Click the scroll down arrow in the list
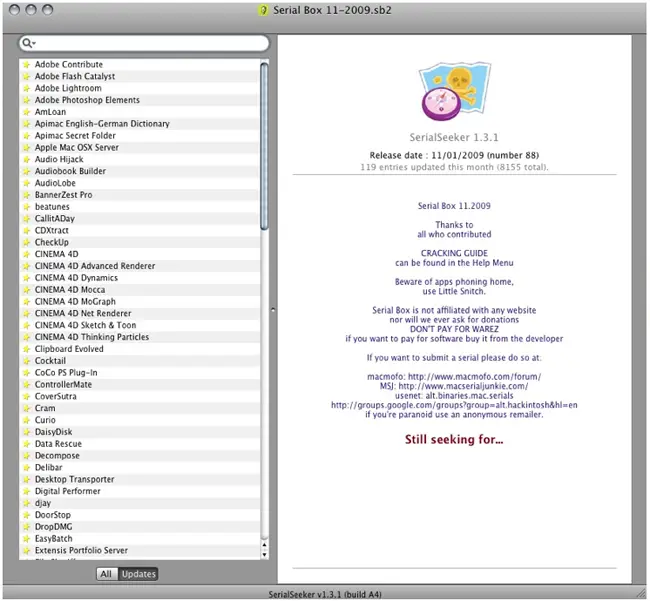650x601 pixels. click(264, 555)
